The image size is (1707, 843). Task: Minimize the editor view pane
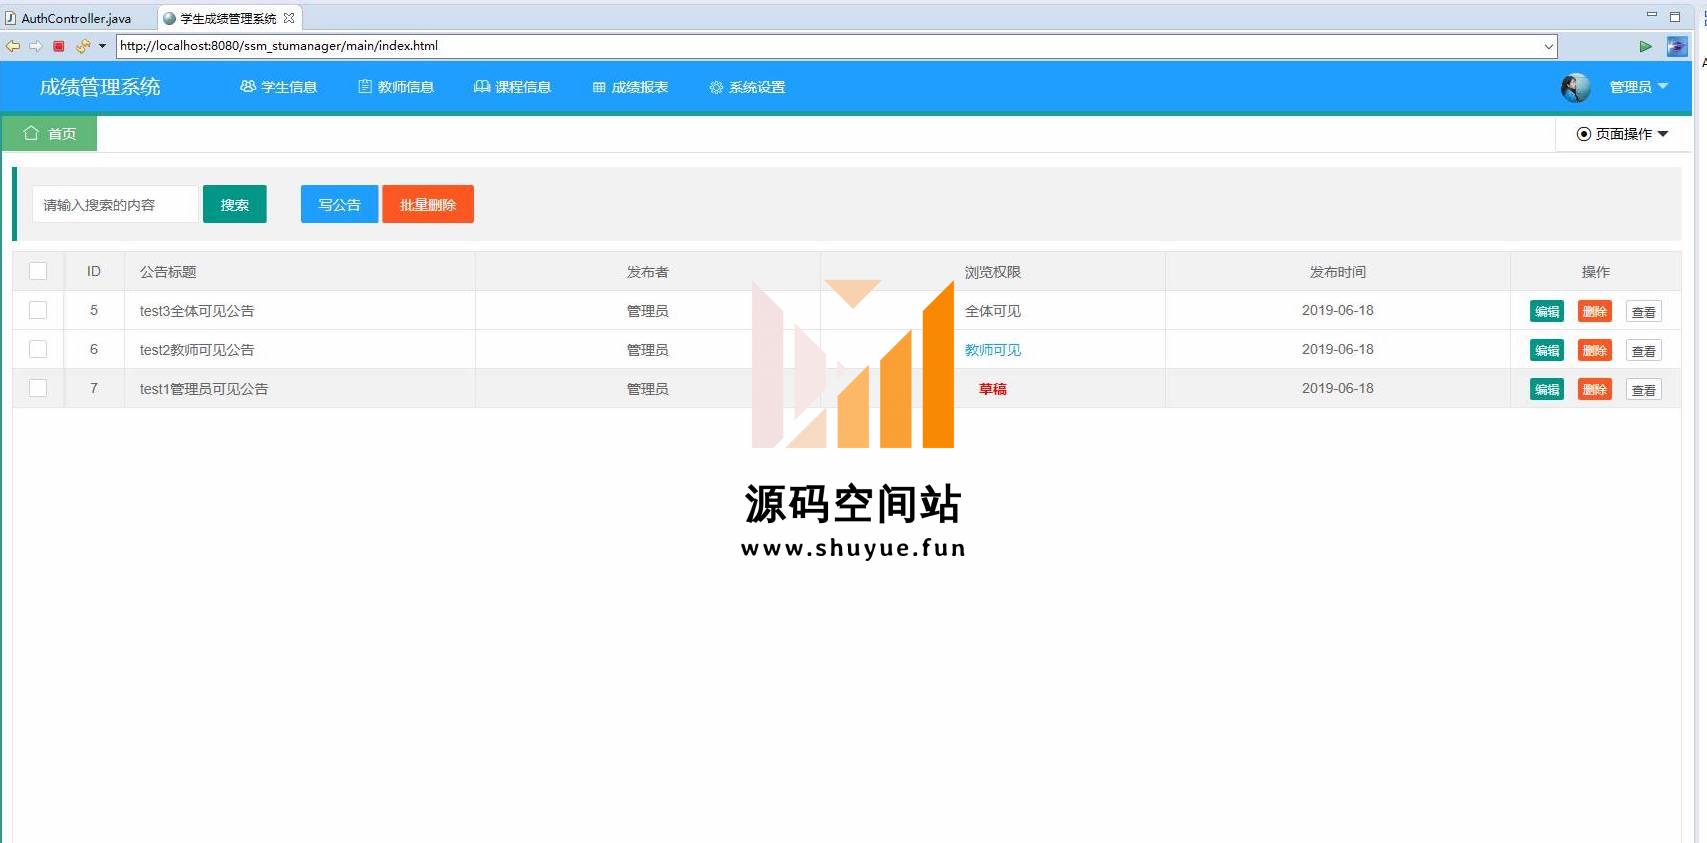pos(1652,15)
